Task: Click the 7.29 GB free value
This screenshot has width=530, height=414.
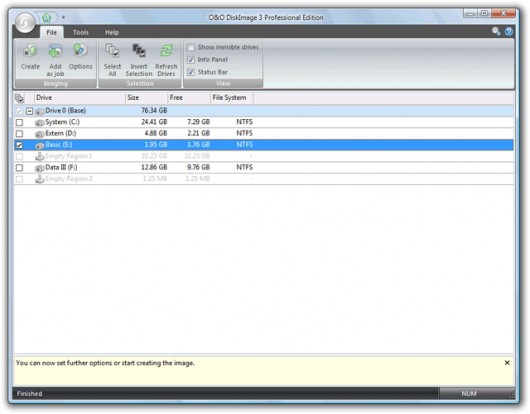Action: click(x=198, y=122)
